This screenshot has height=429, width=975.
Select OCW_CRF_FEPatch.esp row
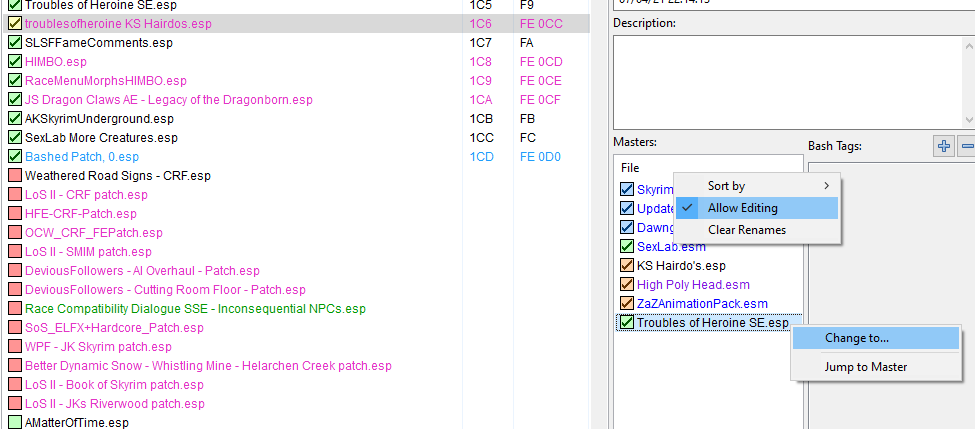point(93,233)
